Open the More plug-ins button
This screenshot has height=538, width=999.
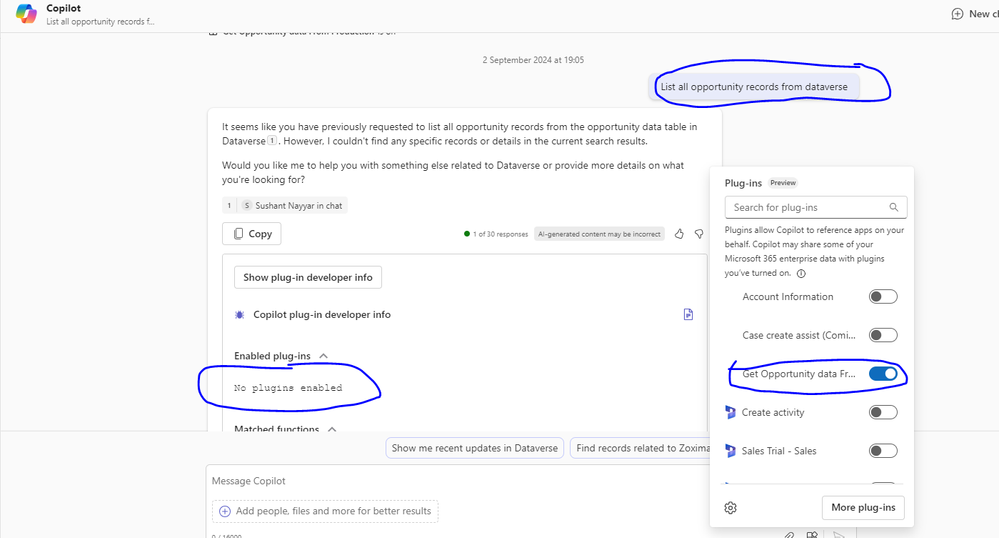863,507
